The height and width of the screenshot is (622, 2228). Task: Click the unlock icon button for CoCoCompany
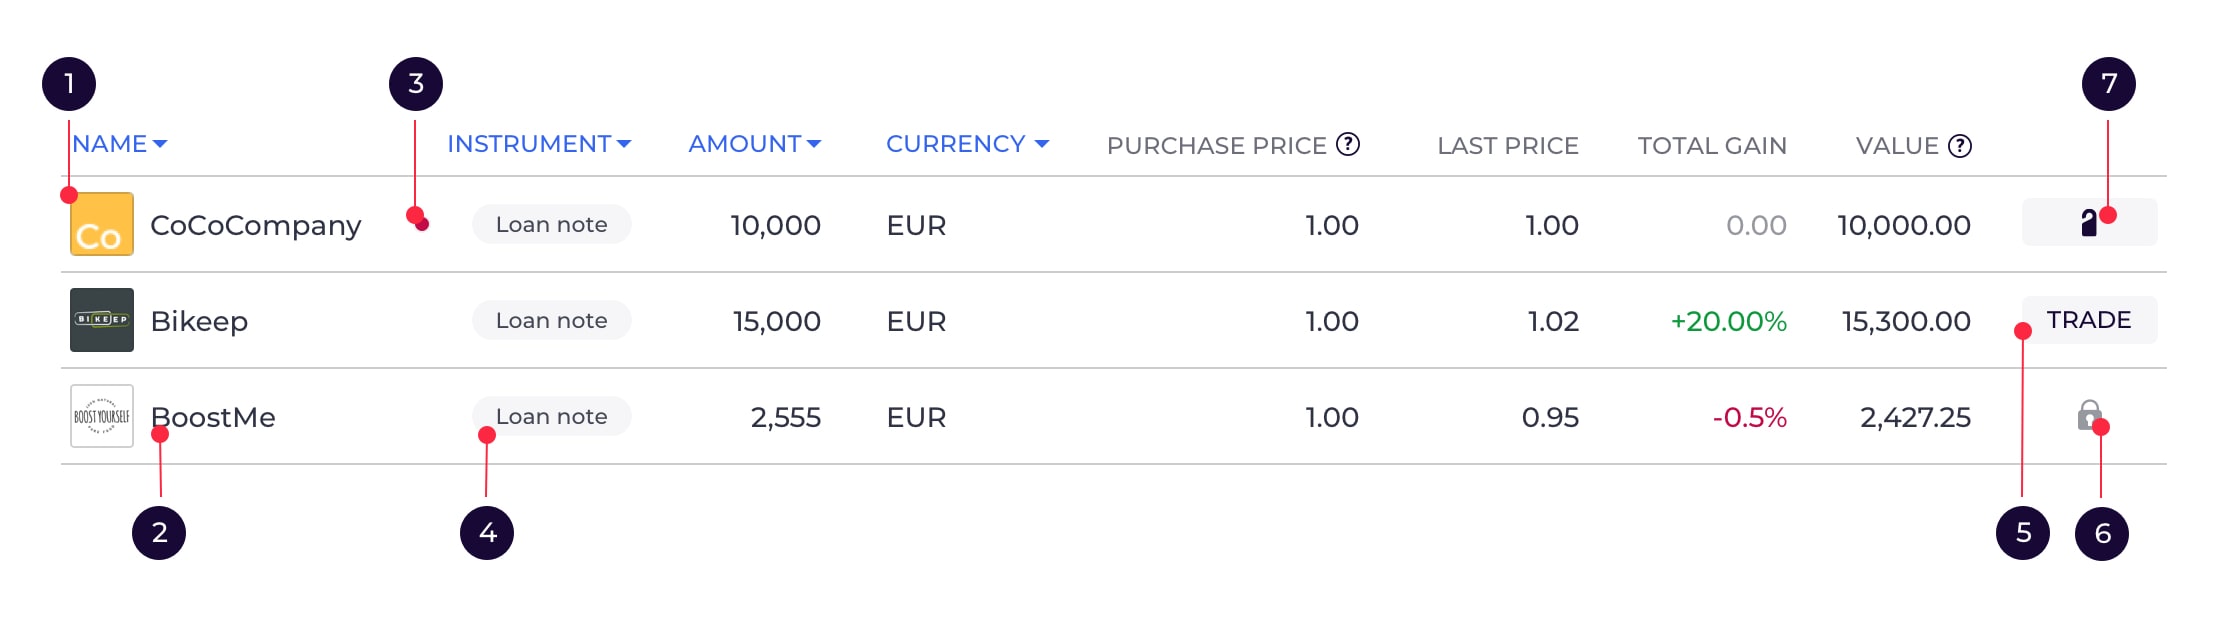coord(2090,222)
